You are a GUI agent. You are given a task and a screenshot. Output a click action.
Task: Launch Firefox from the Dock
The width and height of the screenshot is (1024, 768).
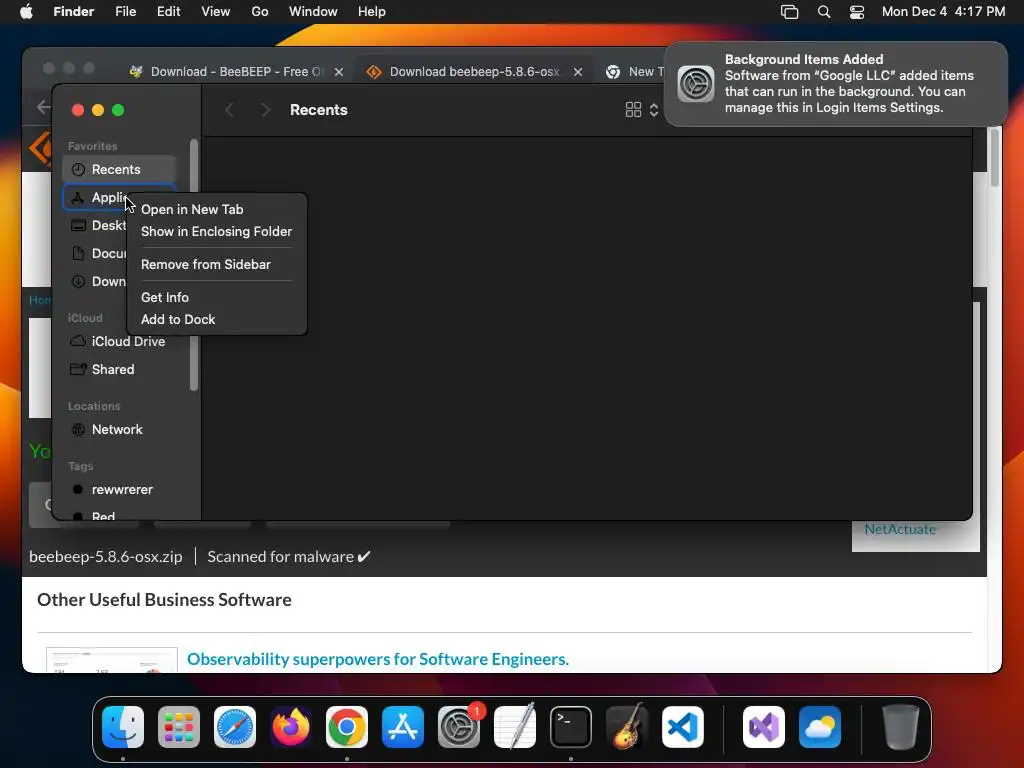(291, 727)
